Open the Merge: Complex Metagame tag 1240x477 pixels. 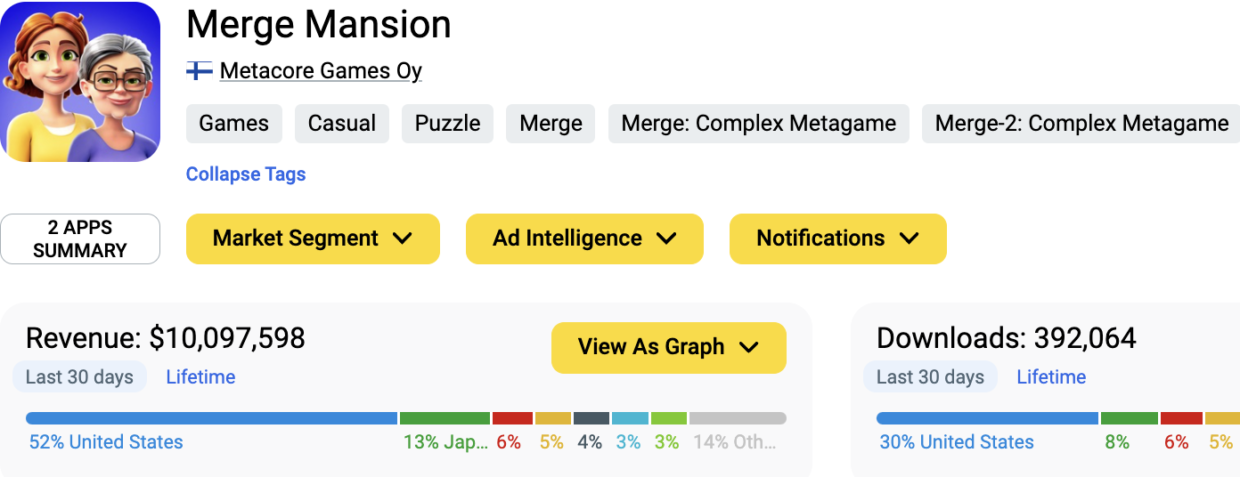click(758, 123)
